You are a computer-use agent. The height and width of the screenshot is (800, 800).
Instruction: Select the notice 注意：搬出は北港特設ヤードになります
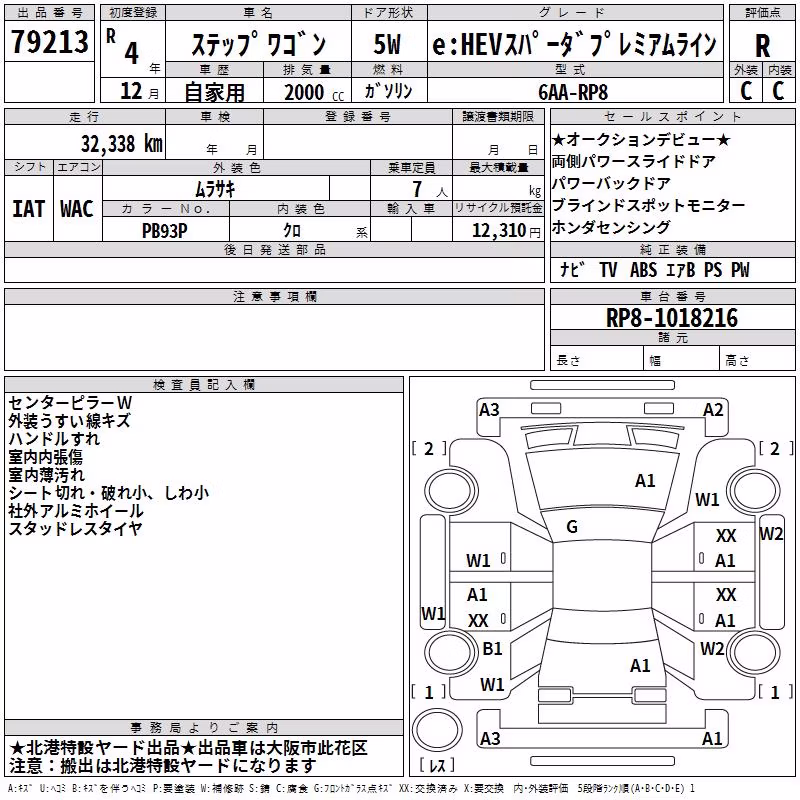coord(163,765)
